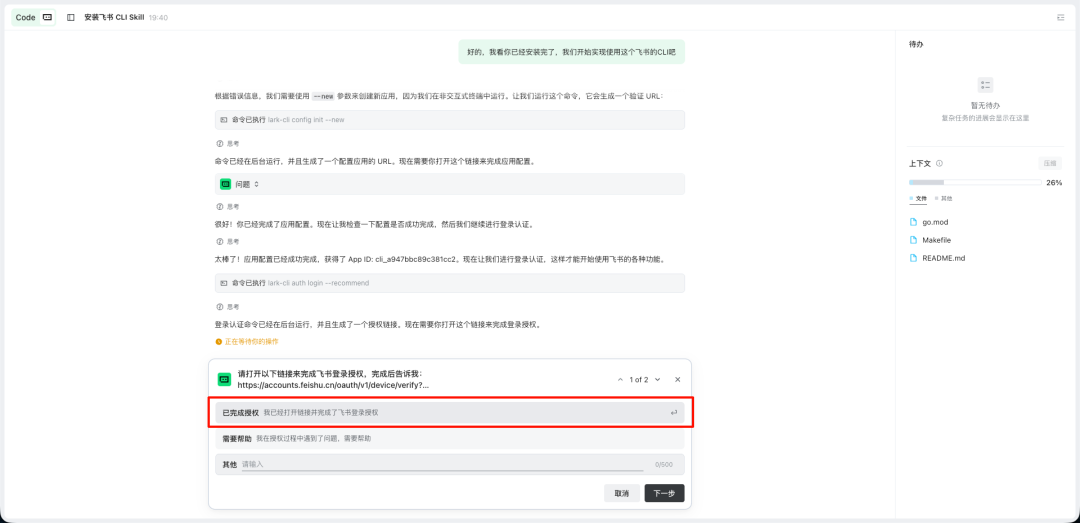Click green icon in the authorization prompt
This screenshot has width=1080, height=523.
(x=224, y=379)
